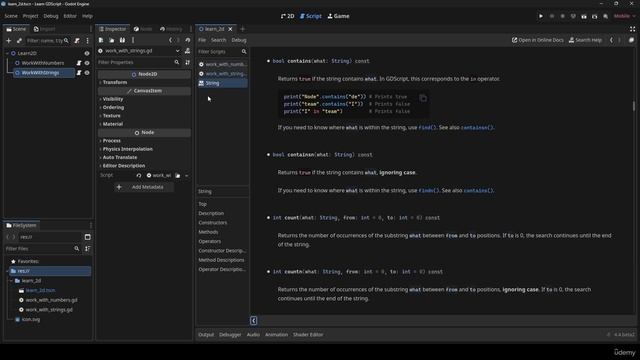Open the Inspector property sort/options icon

pyautogui.click(x=187, y=62)
